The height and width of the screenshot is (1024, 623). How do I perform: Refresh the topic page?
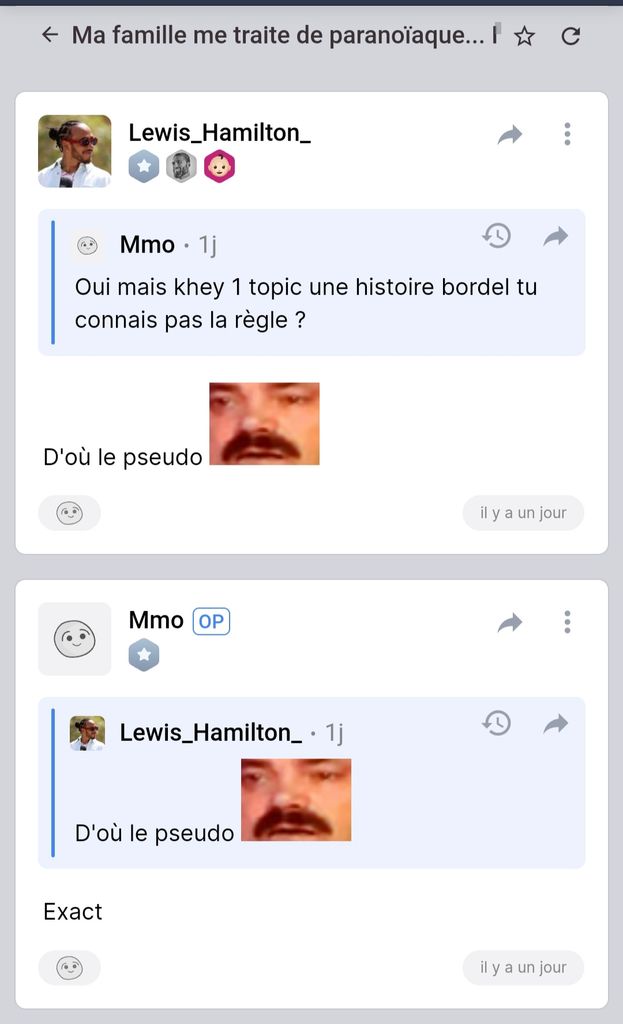coord(571,37)
